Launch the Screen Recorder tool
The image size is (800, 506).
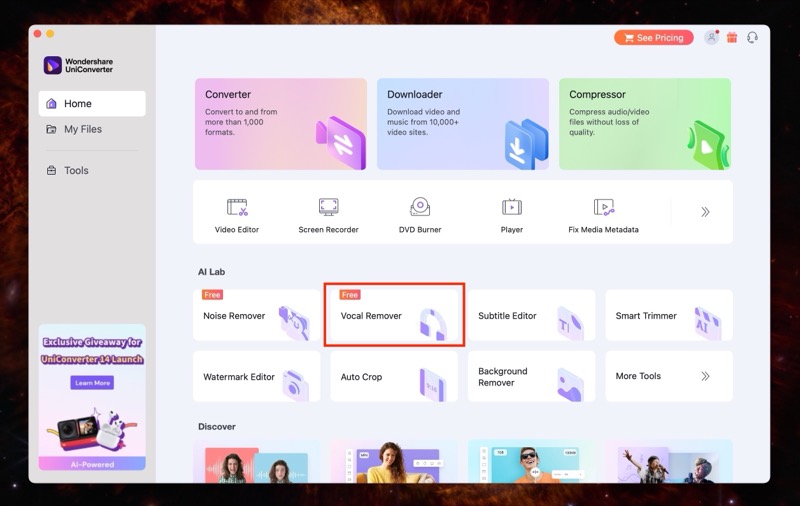[x=329, y=216]
